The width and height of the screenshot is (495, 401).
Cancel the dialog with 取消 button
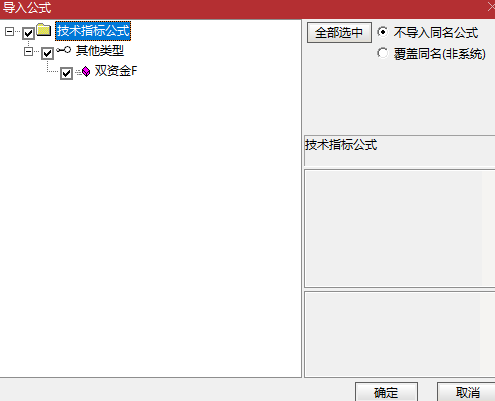click(467, 392)
